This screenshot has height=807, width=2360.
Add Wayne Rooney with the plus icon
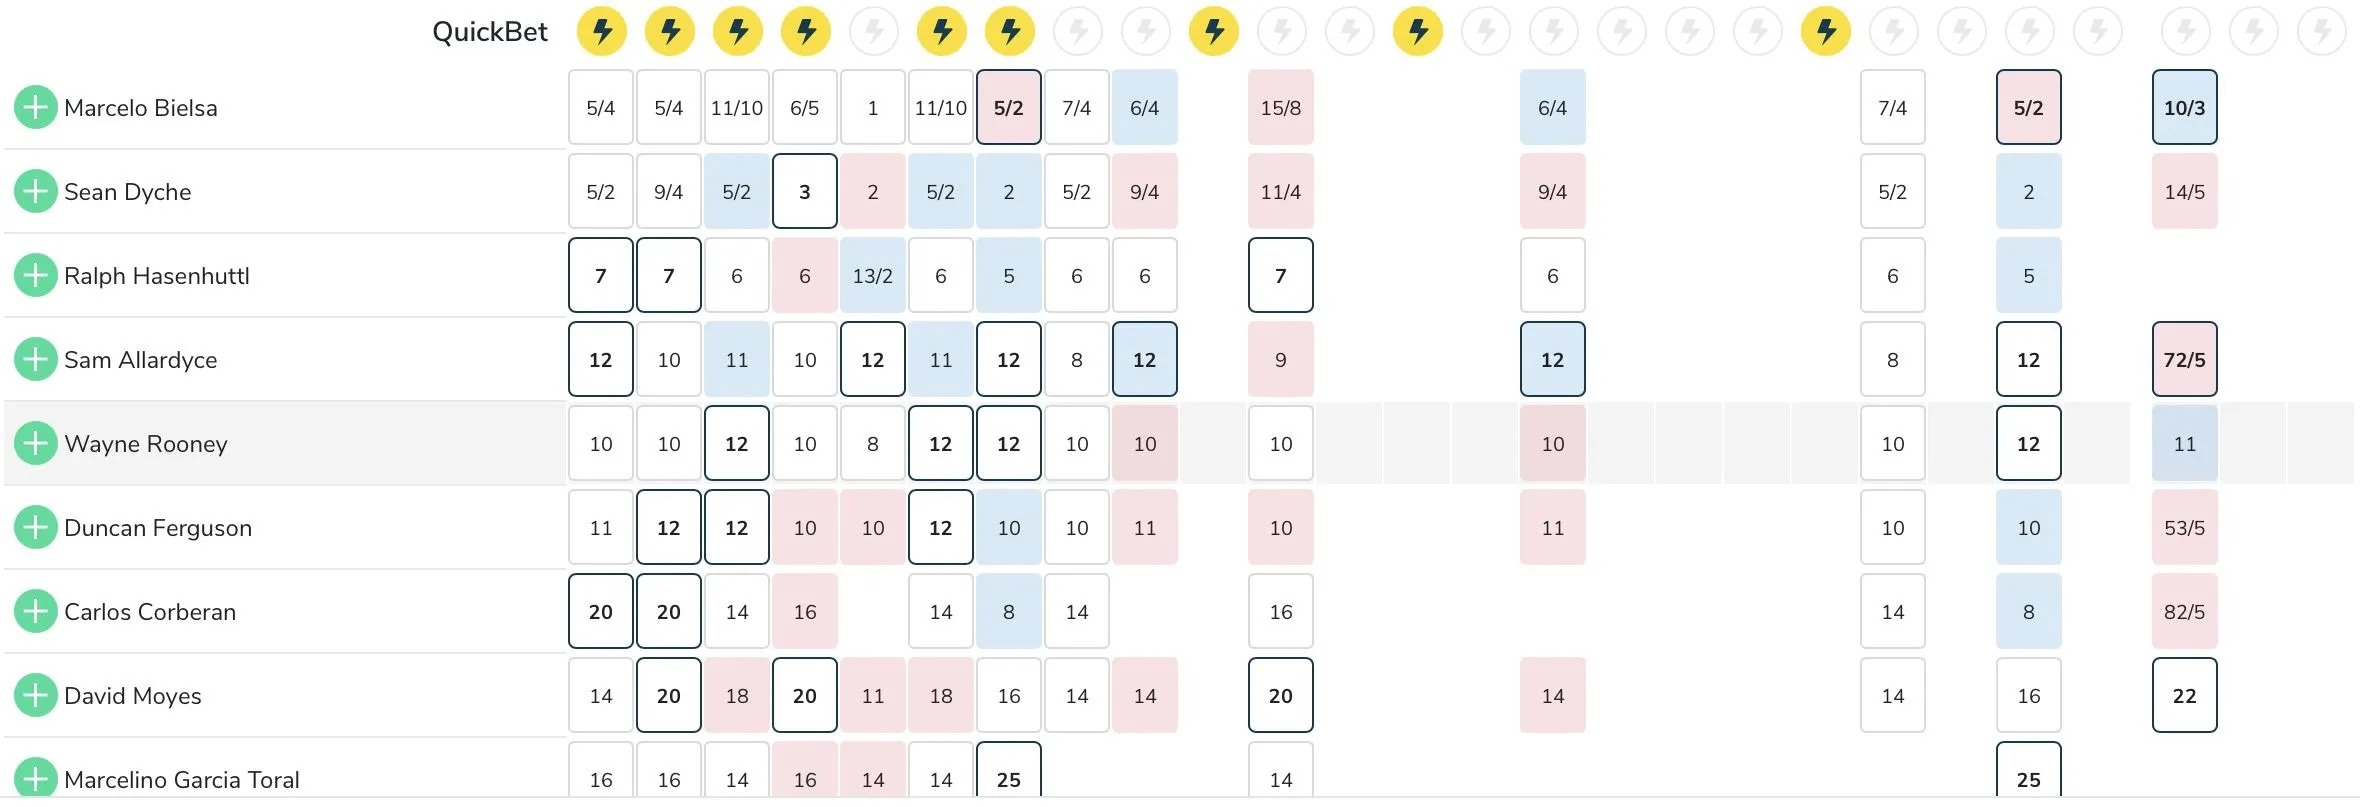[35, 443]
